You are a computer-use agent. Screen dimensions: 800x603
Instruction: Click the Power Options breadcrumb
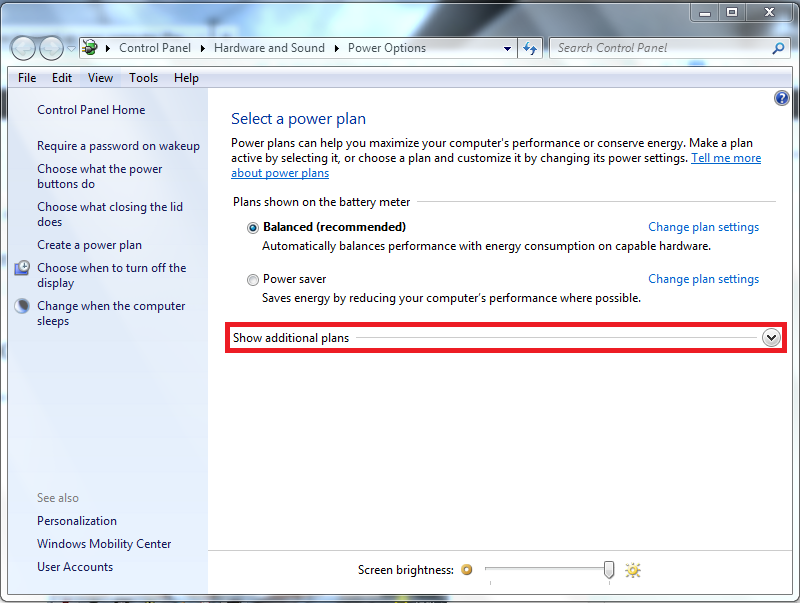[x=387, y=48]
